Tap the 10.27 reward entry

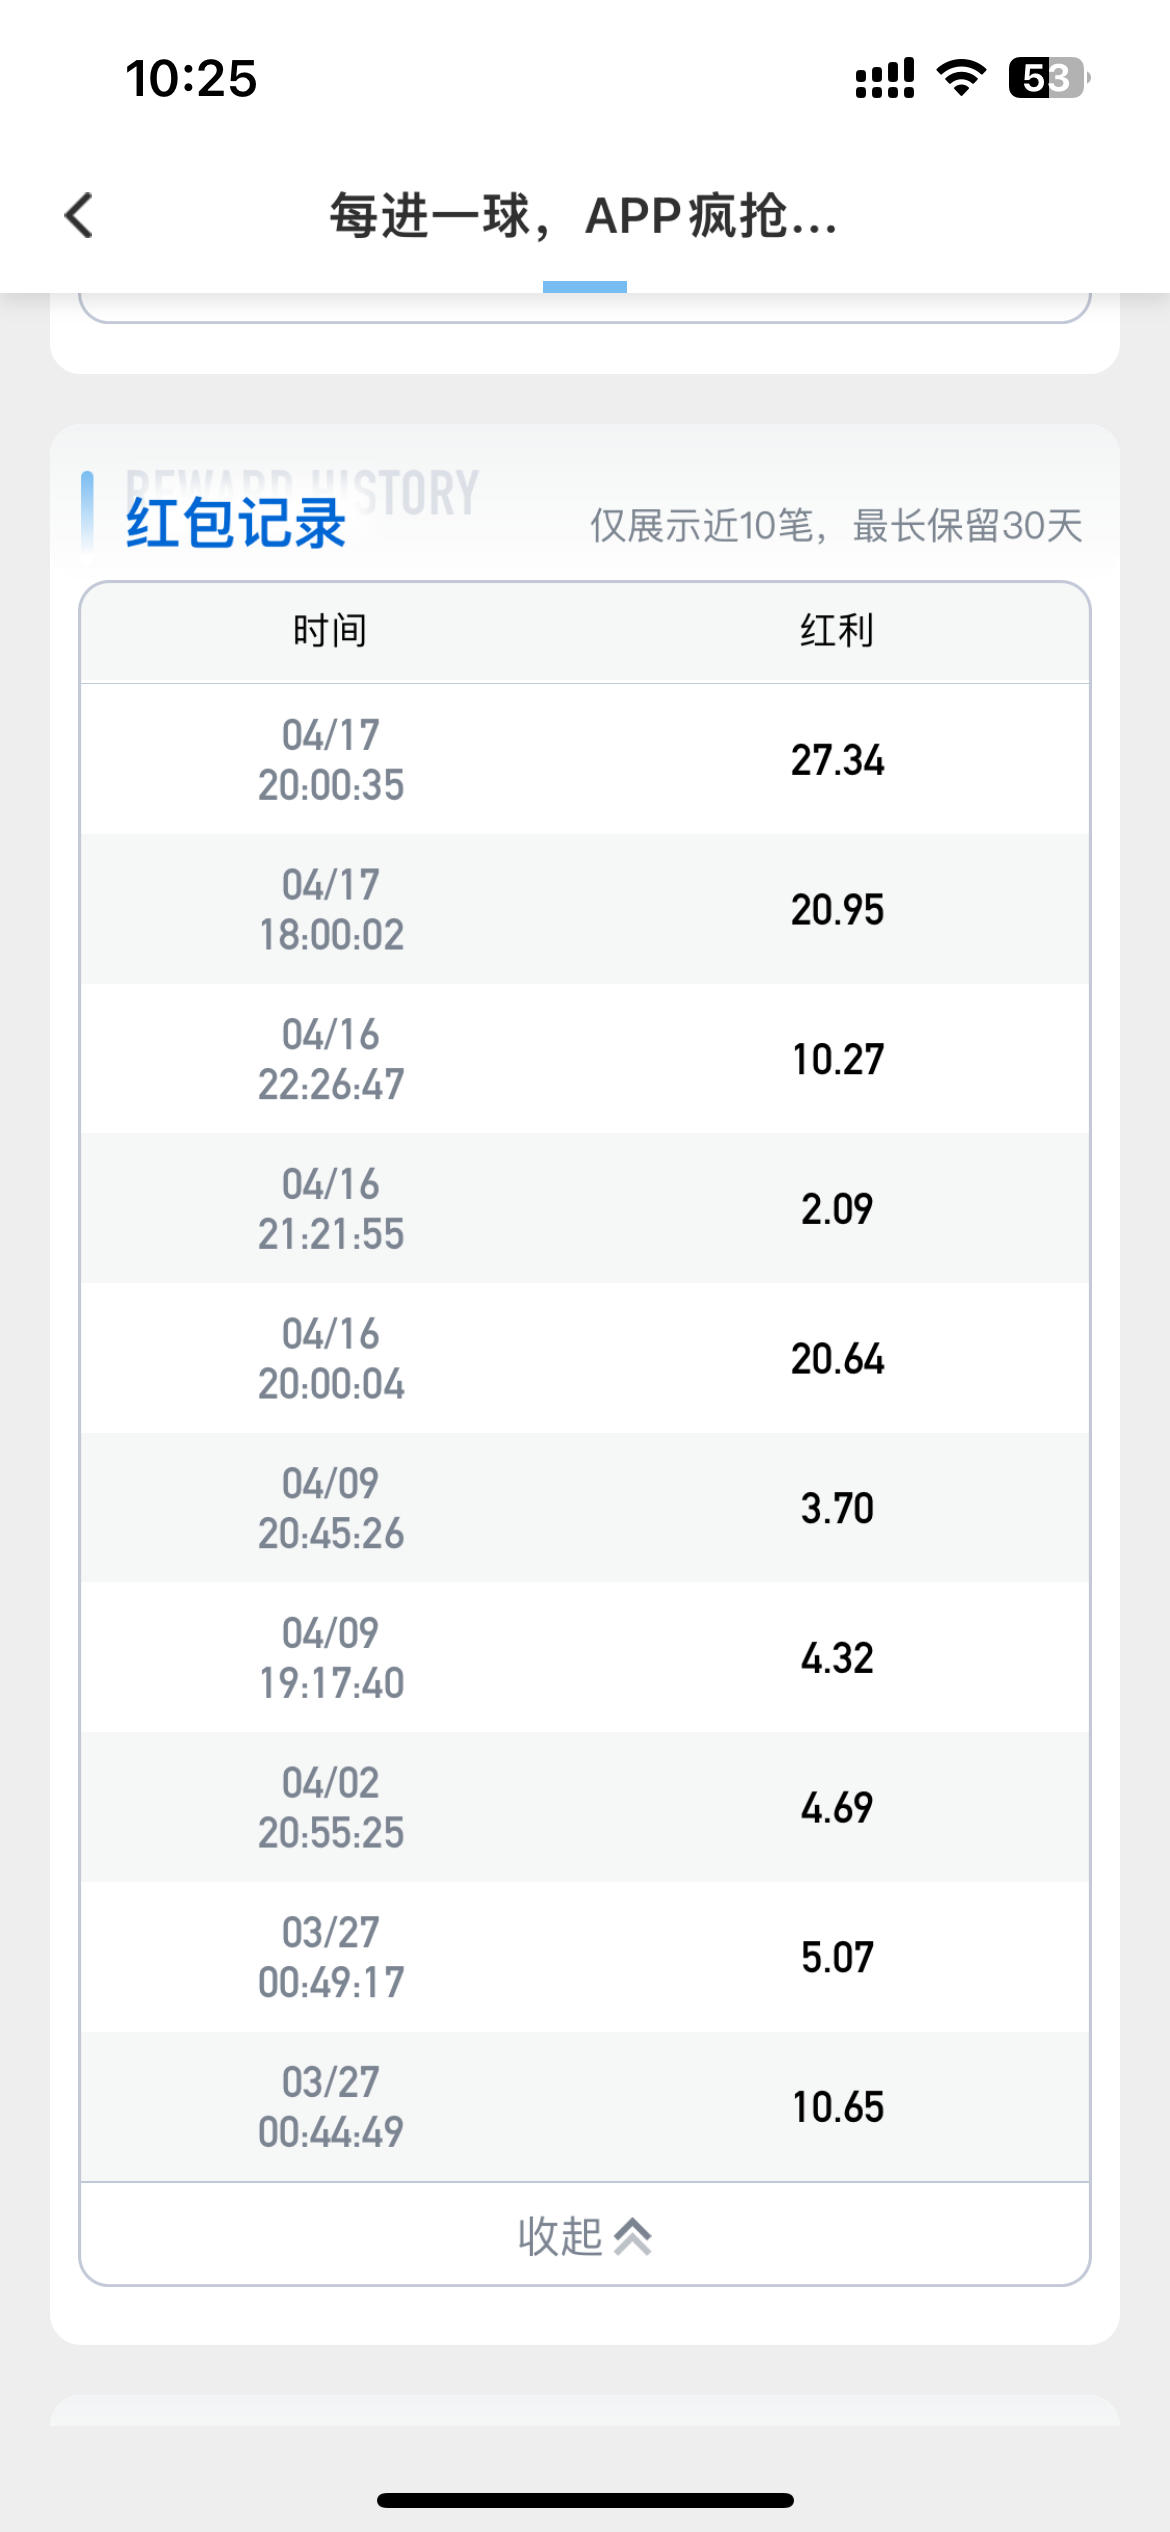[837, 1060]
